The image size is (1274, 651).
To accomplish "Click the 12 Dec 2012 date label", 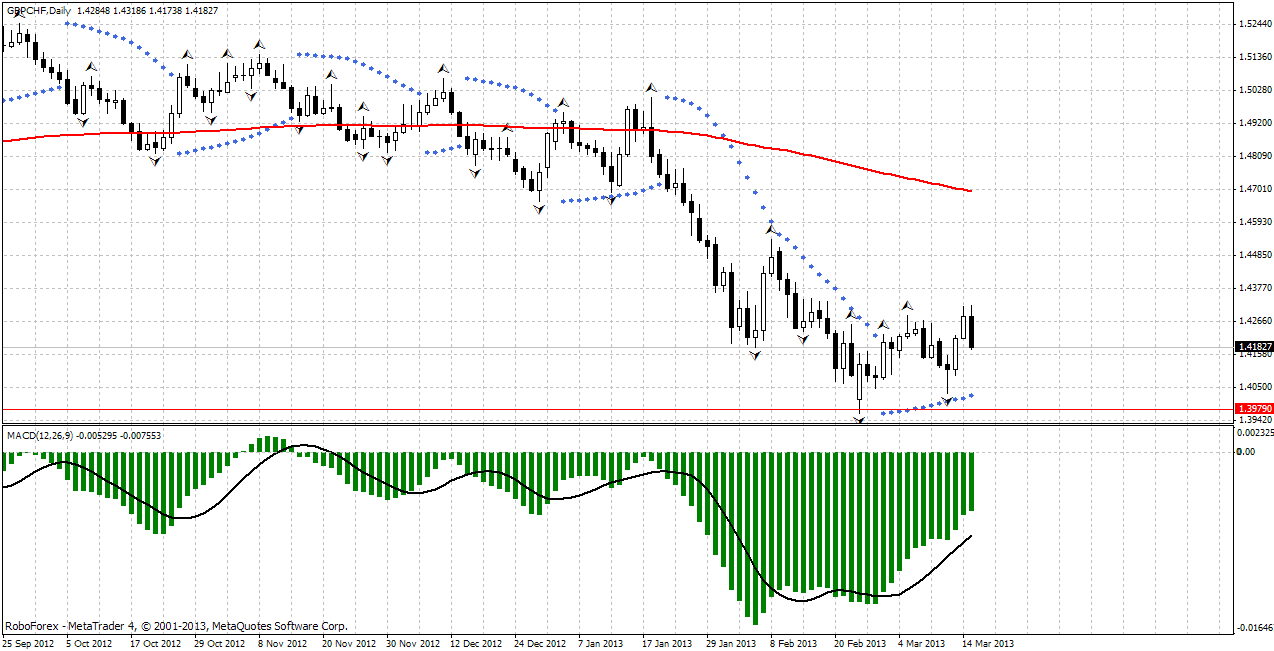I will pos(476,644).
